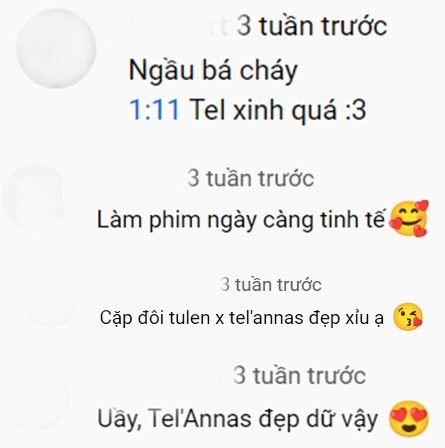Open blurred username above "Uầy, Tel'Annas" comment
The image size is (445, 448).
(x=162, y=375)
